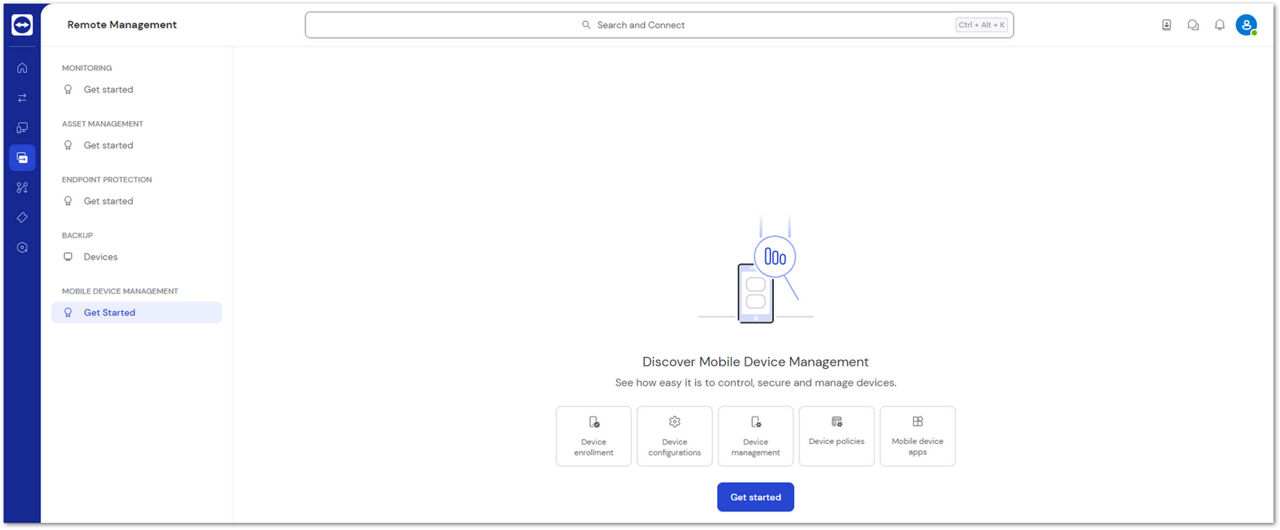Open the user profile avatar

pyautogui.click(x=1246, y=25)
